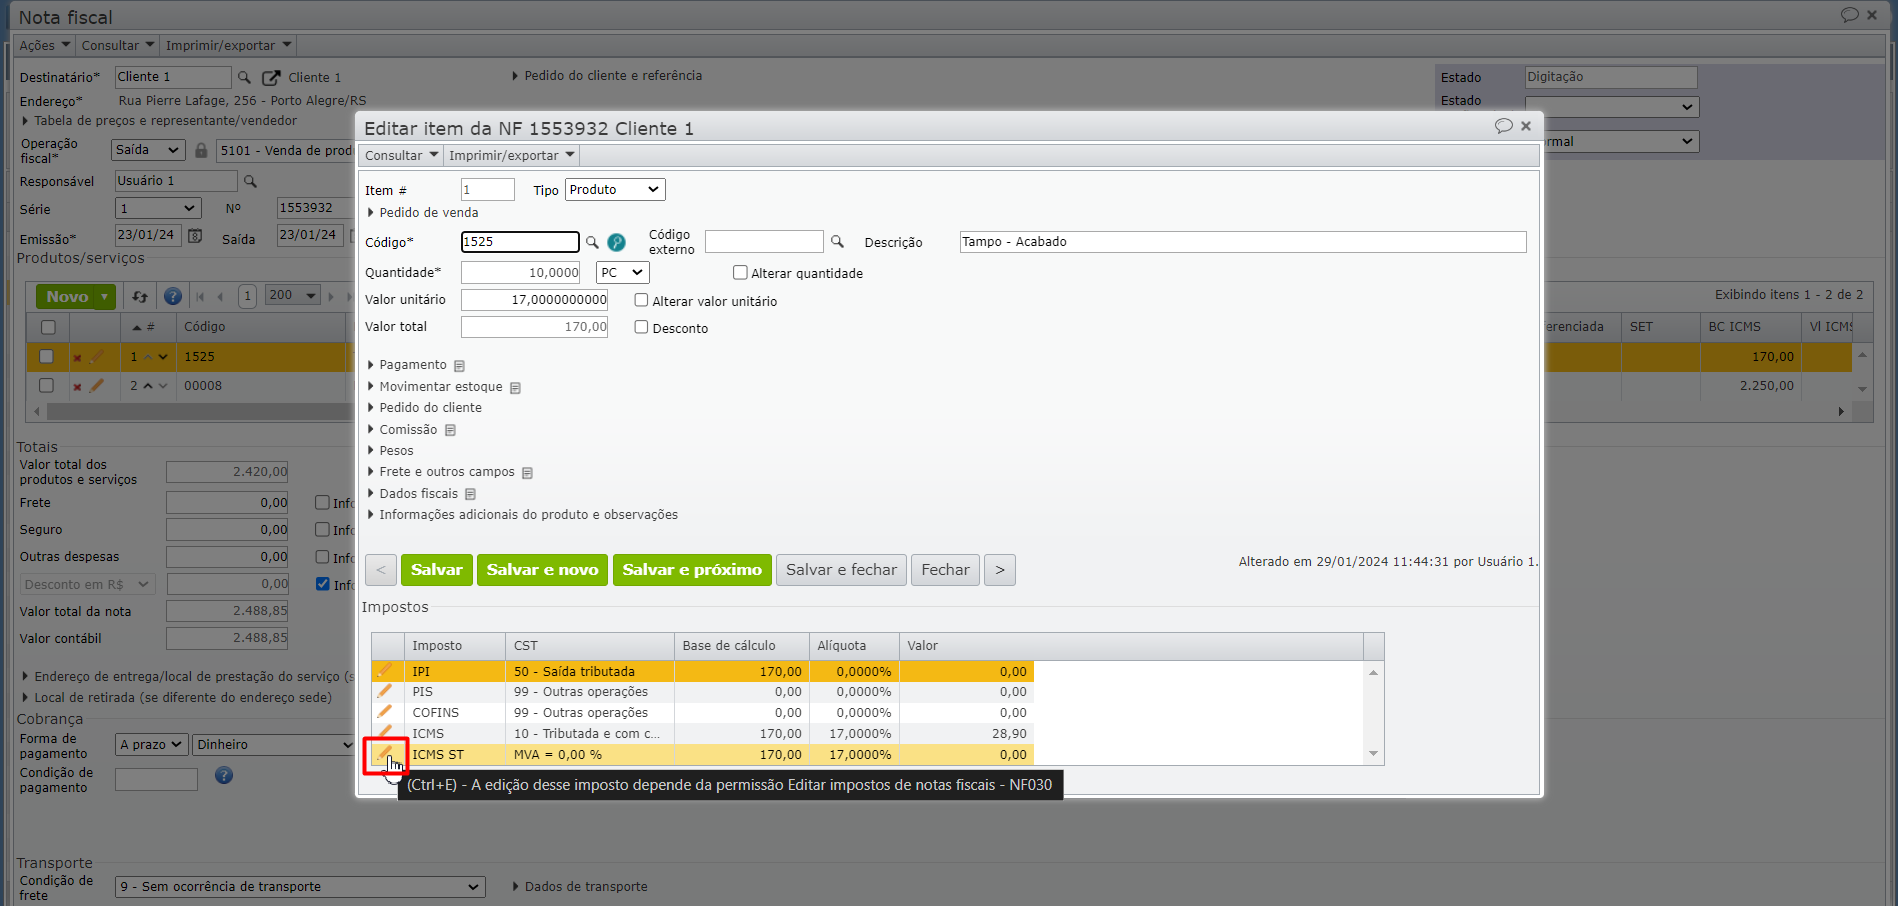Expand Informações adicionais do produto e observações
The width and height of the screenshot is (1898, 906).
coord(523,515)
